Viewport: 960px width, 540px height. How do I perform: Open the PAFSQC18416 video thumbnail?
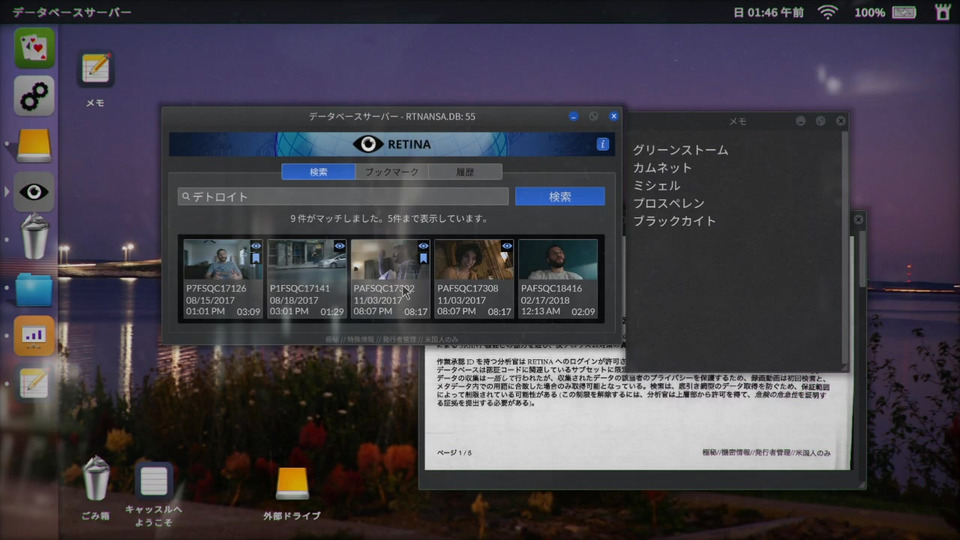pos(558,260)
